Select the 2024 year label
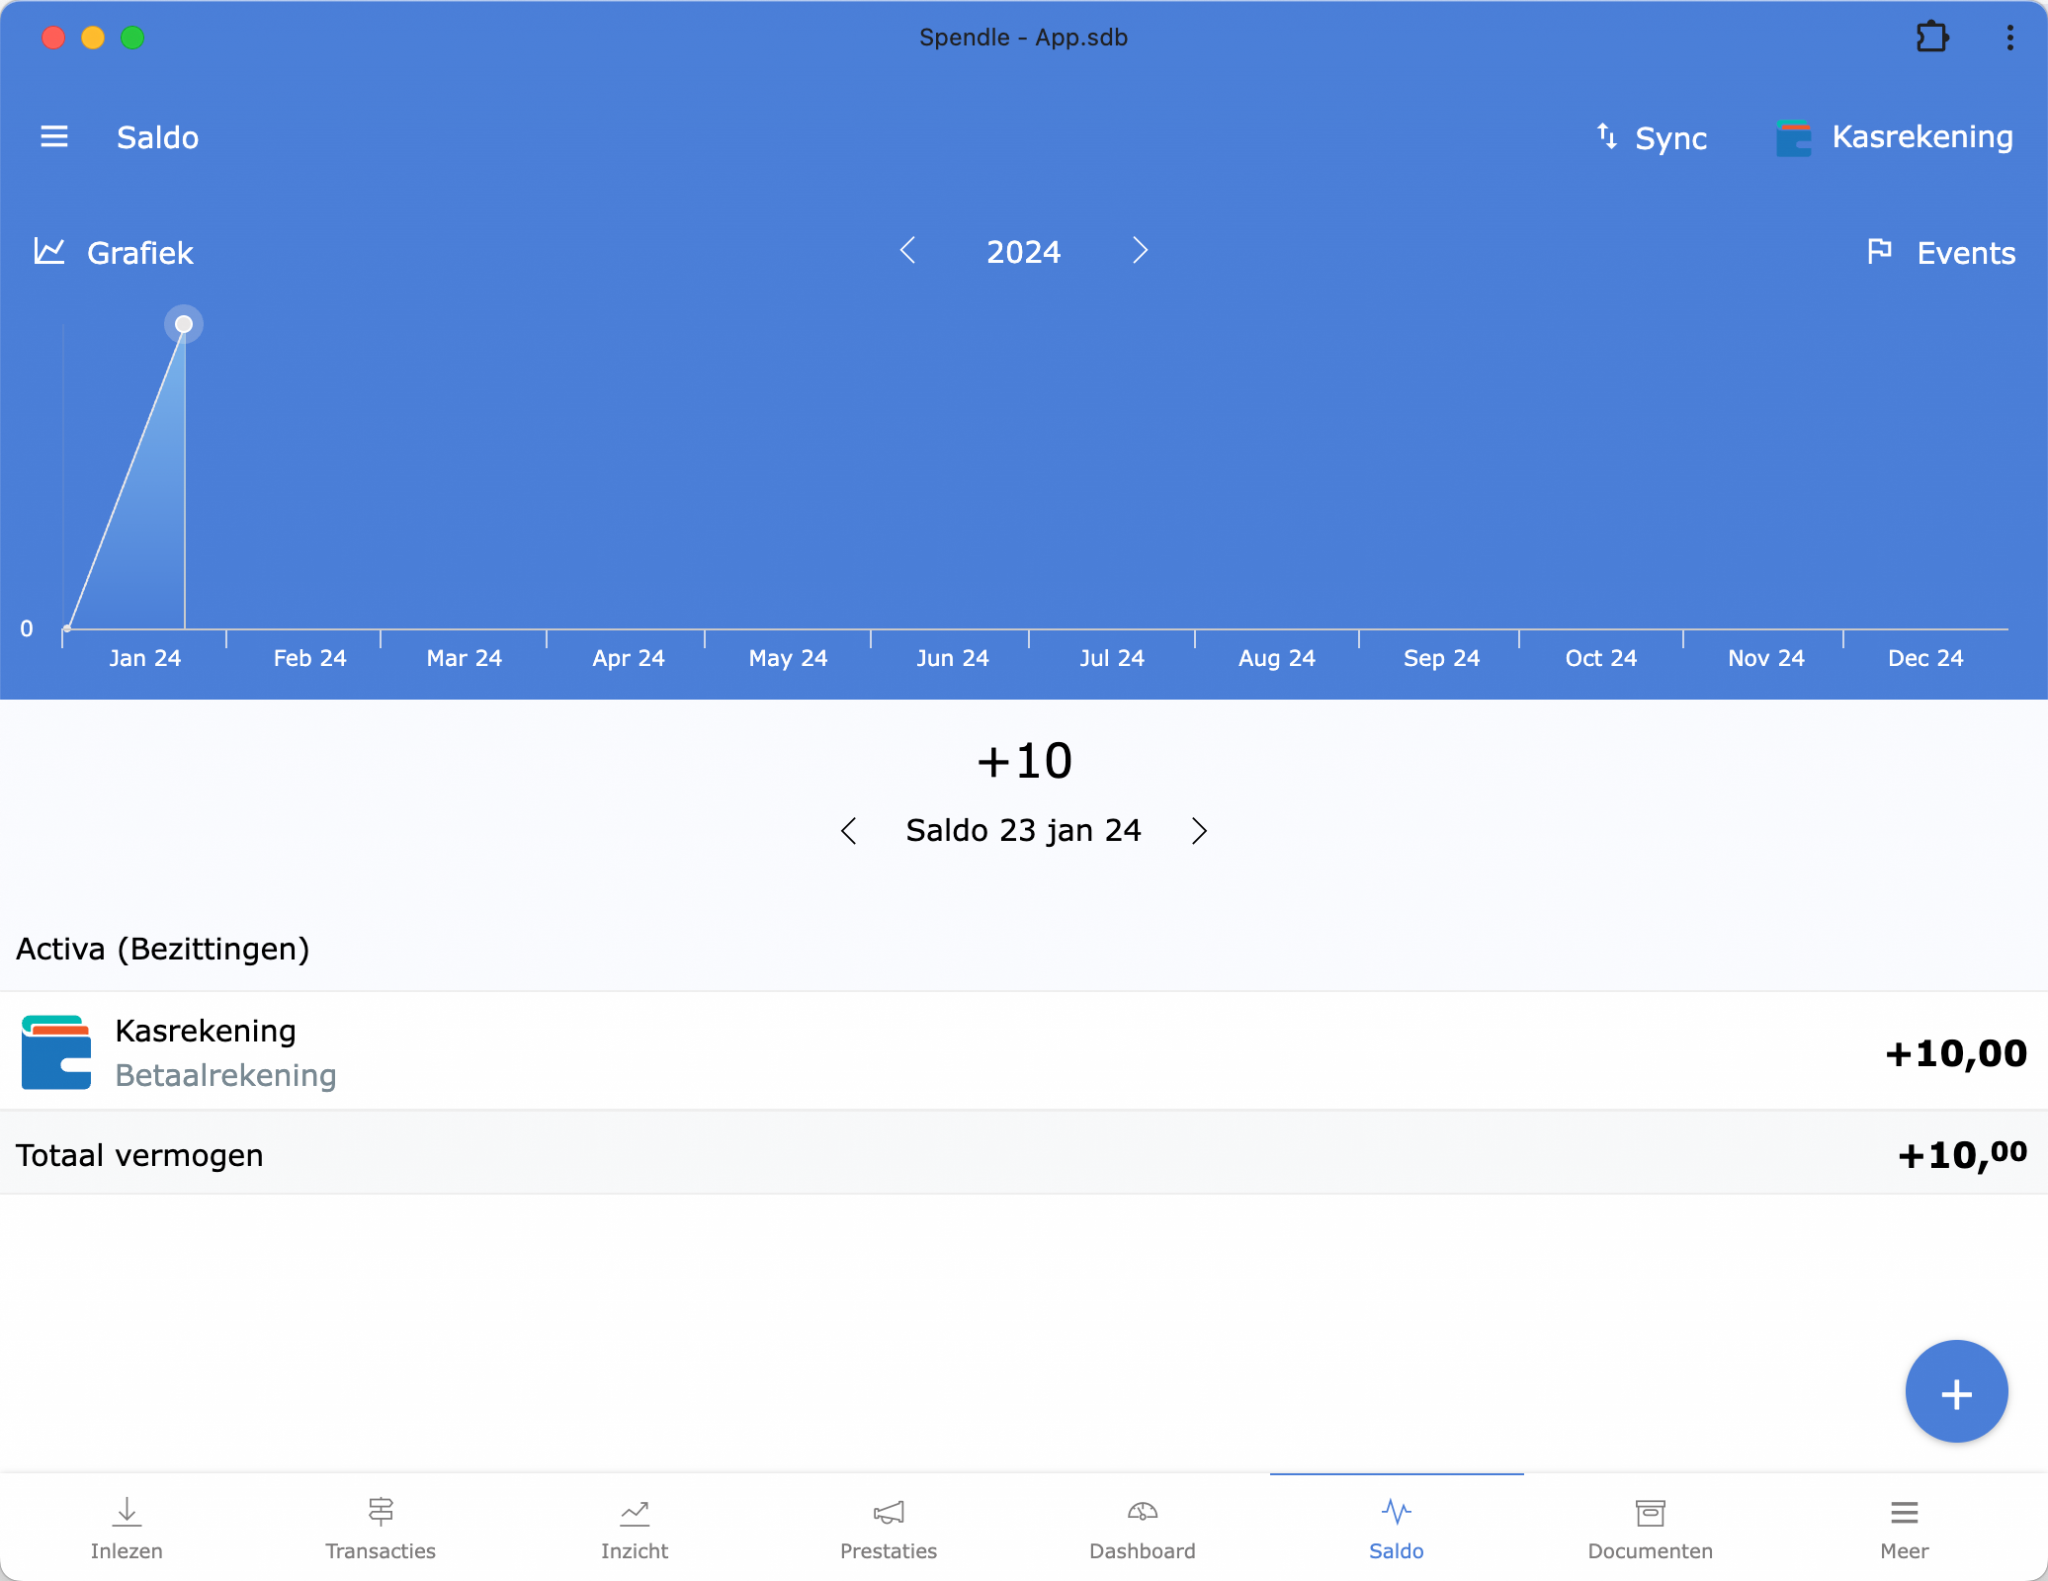Screen dimensions: 2048x1581 click(x=1023, y=252)
